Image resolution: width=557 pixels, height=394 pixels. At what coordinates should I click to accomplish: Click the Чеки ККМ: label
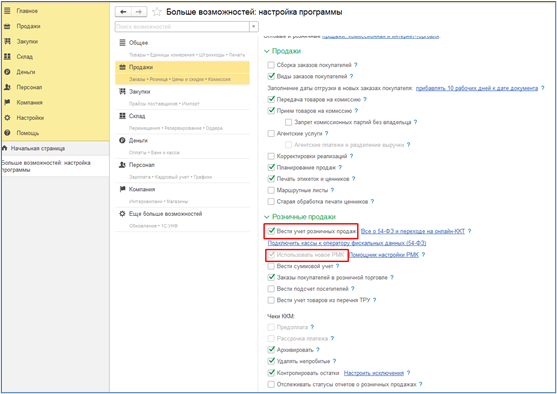click(x=281, y=316)
